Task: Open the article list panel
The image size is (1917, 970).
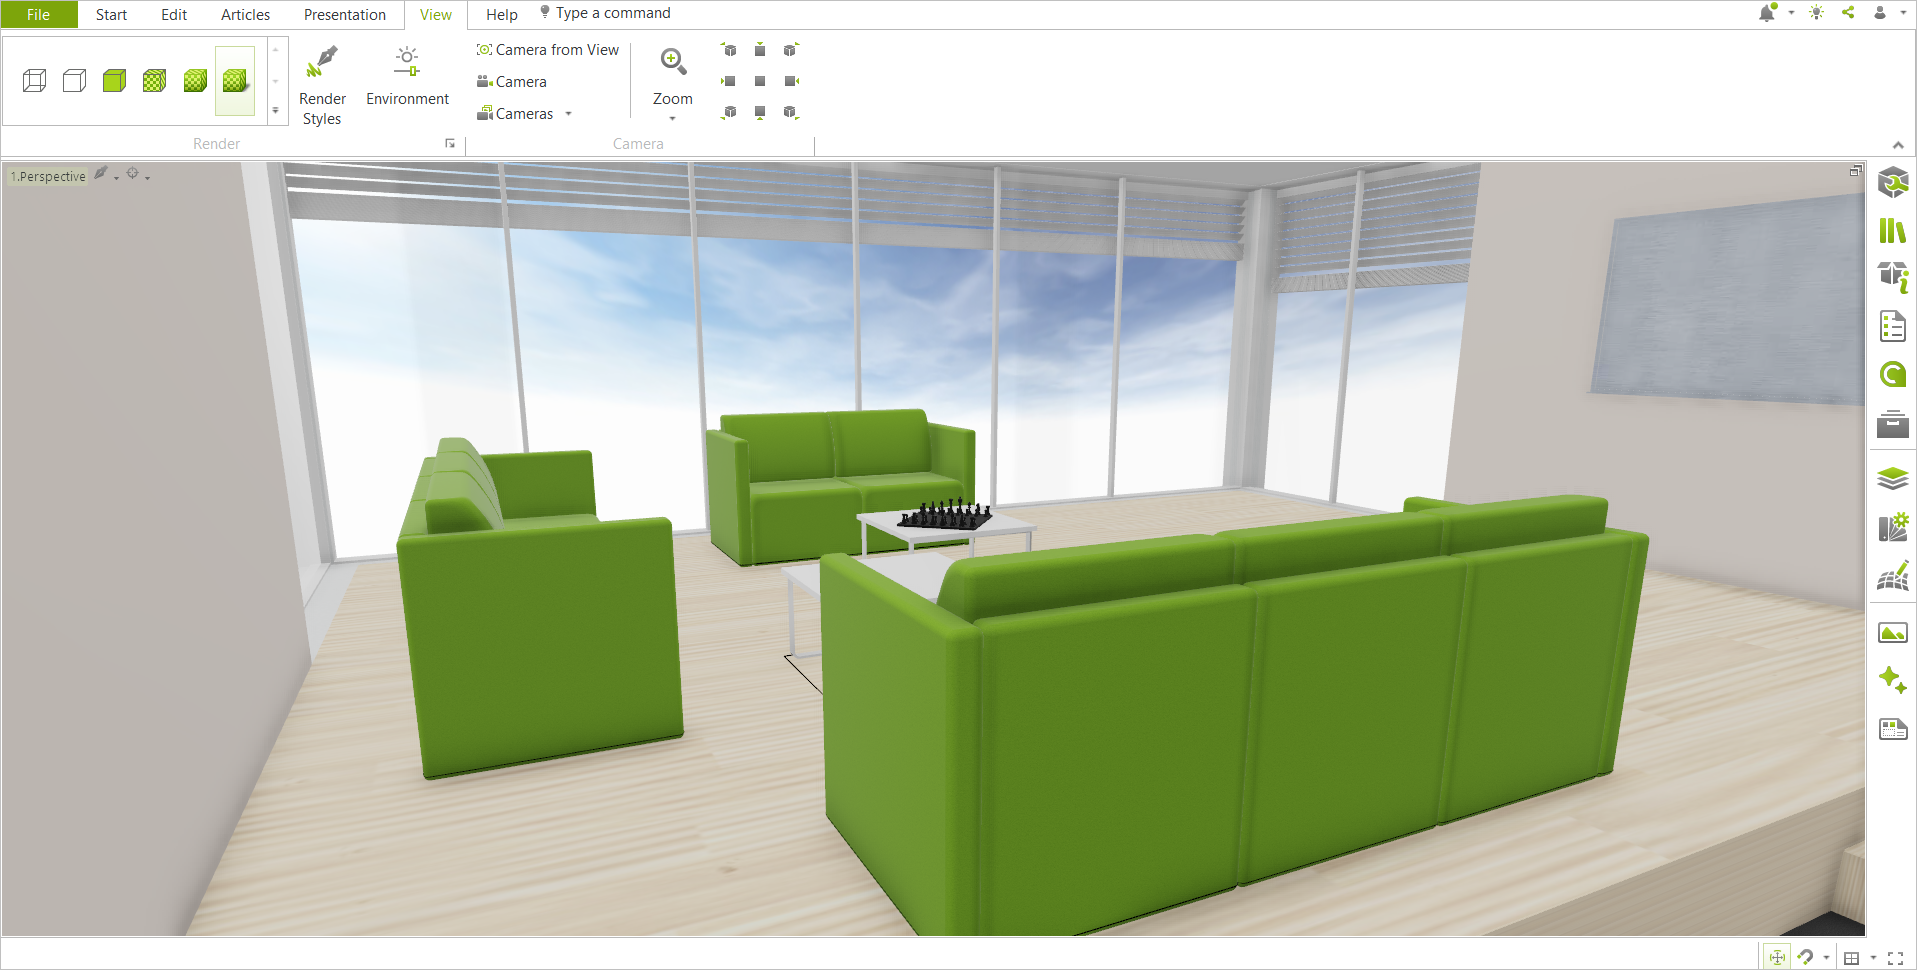Action: click(1893, 326)
